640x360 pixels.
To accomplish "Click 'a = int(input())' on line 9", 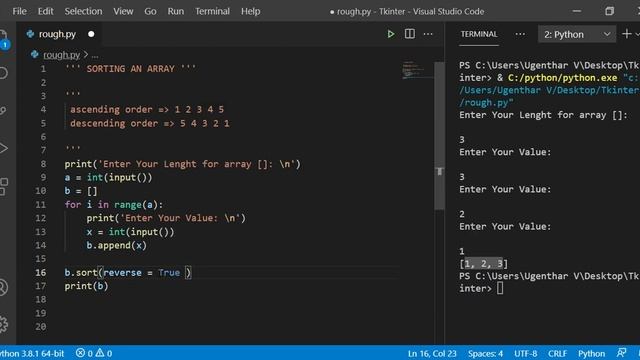I will pyautogui.click(x=108, y=178).
